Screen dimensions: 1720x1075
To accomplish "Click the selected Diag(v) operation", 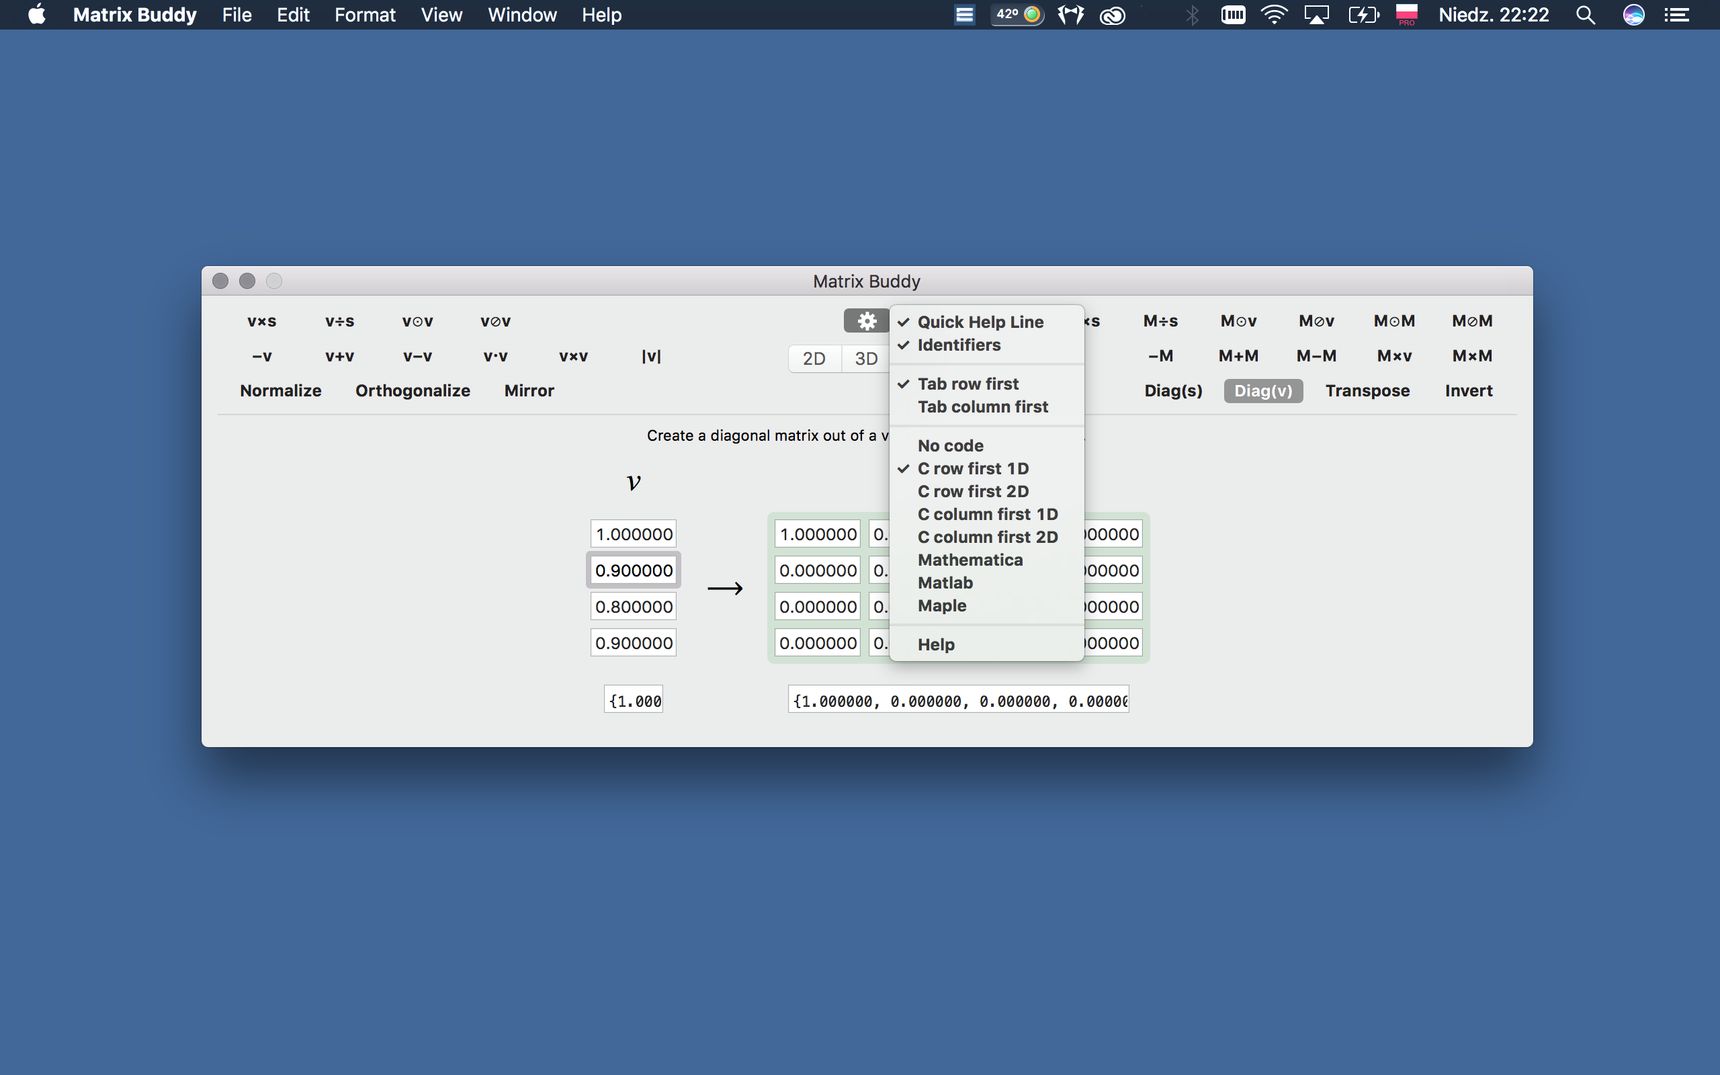I will (x=1263, y=391).
